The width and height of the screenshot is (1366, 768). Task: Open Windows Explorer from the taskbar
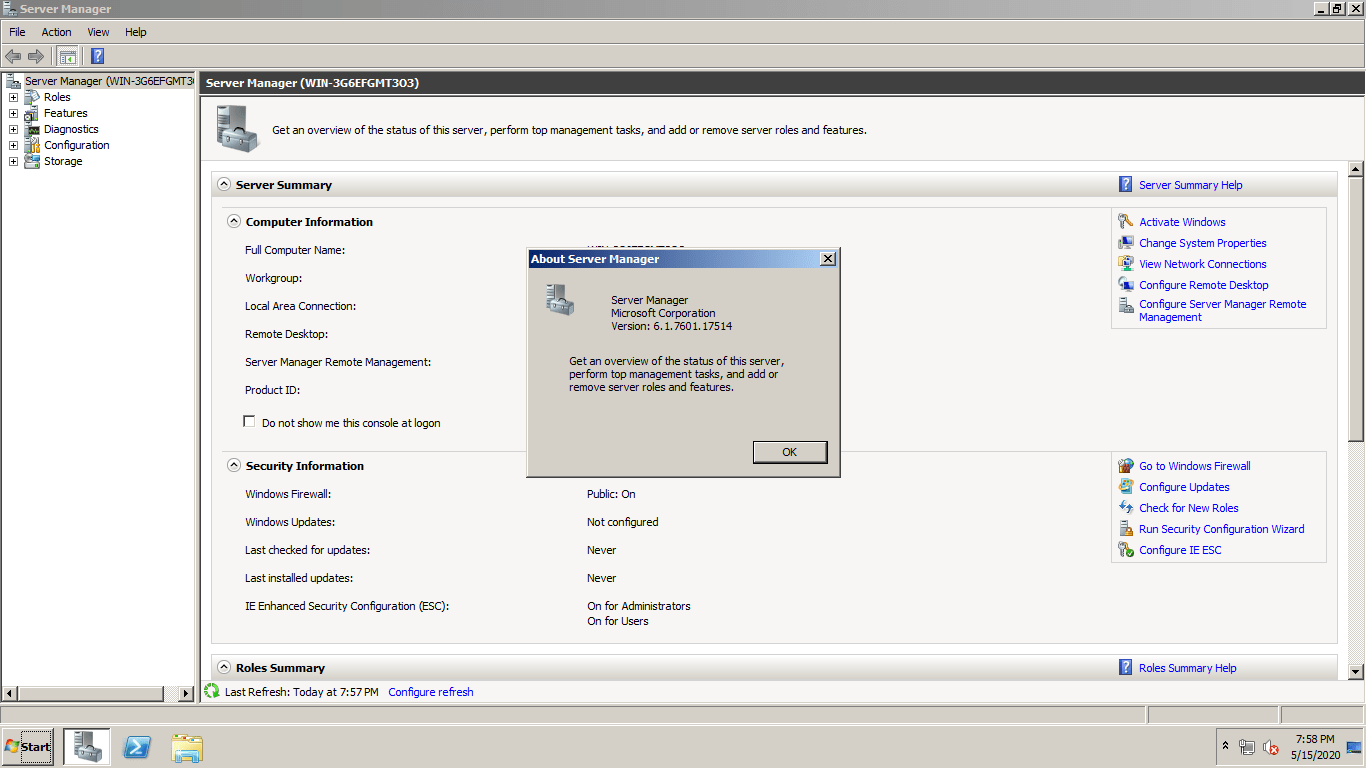(187, 747)
